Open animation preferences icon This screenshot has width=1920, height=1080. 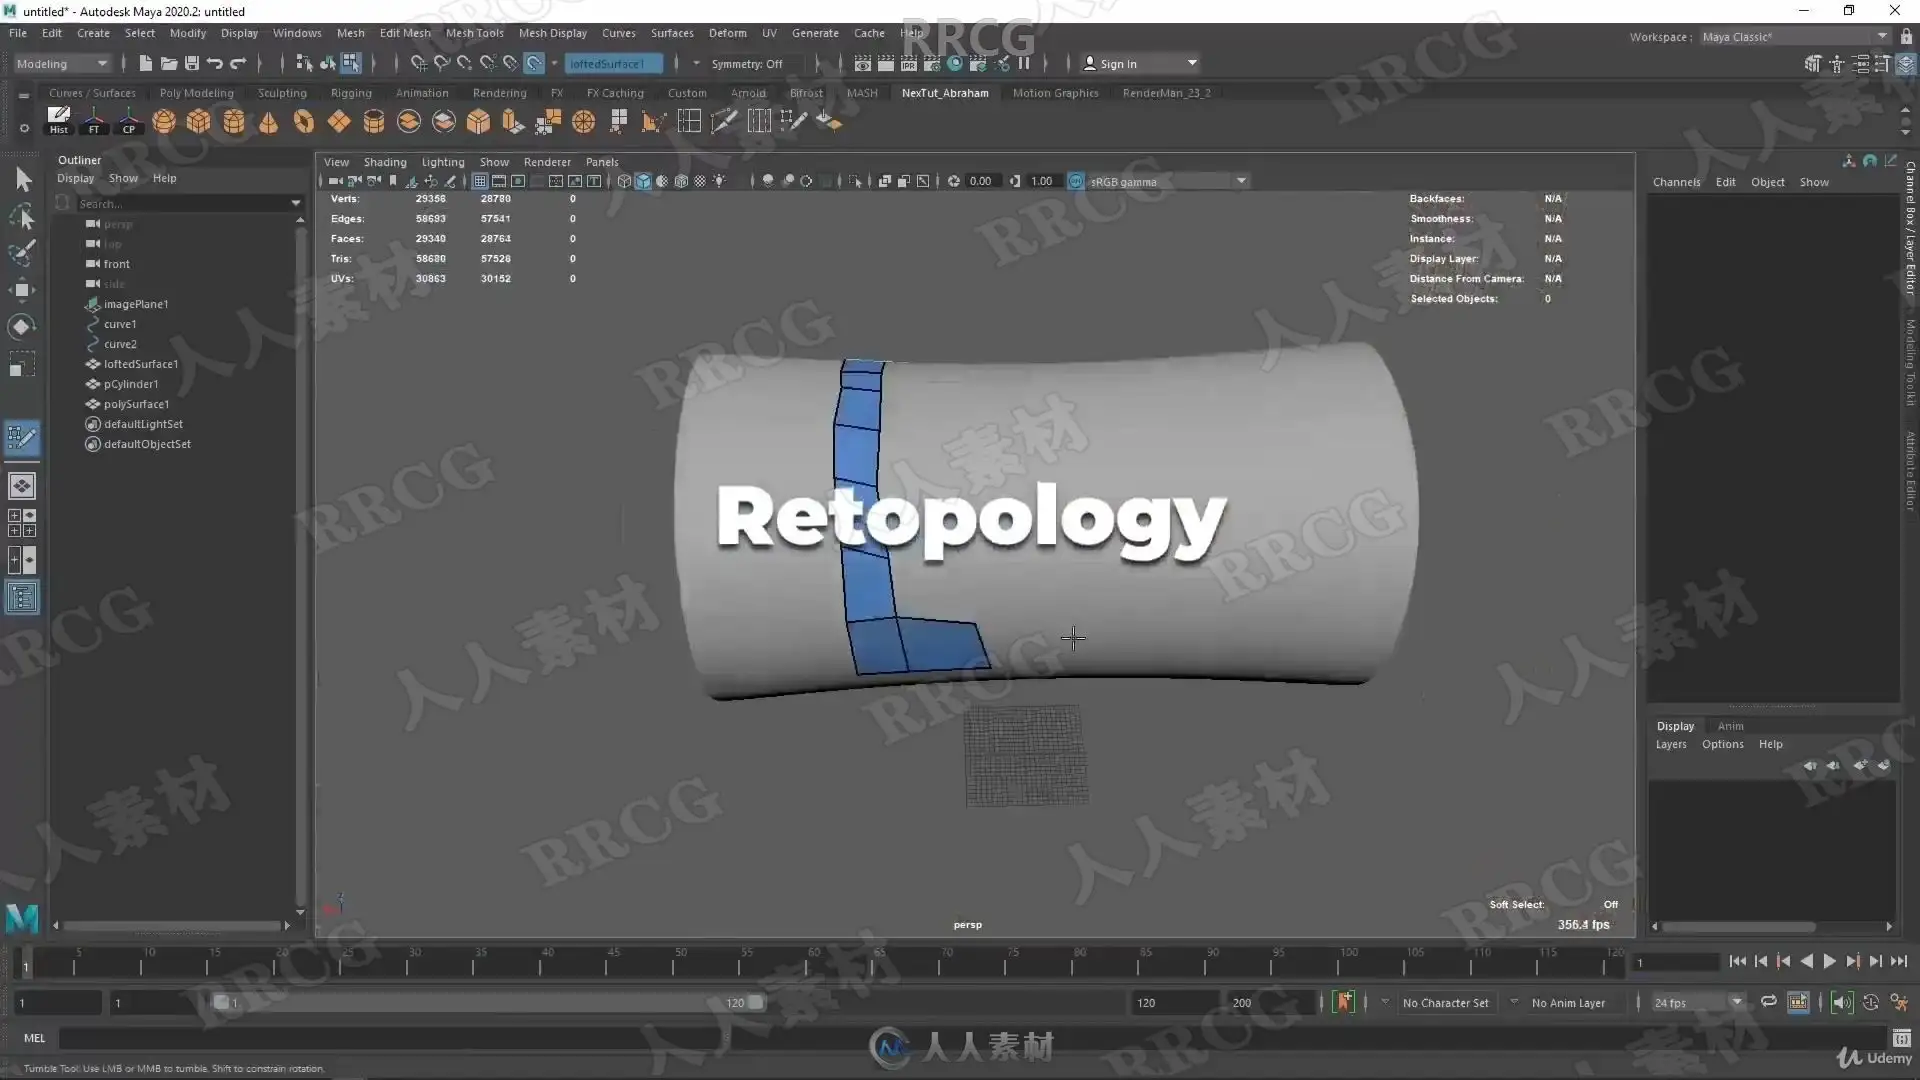pos(1899,1002)
